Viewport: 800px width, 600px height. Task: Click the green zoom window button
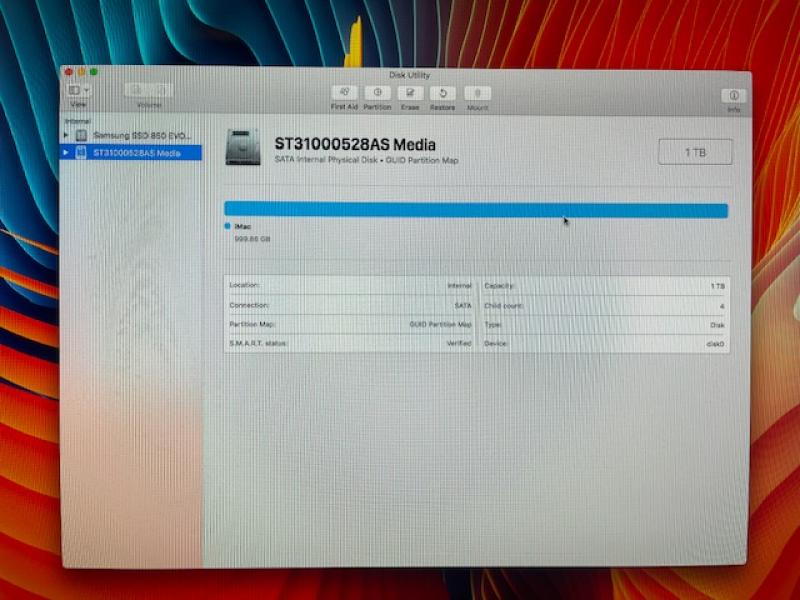(93, 72)
